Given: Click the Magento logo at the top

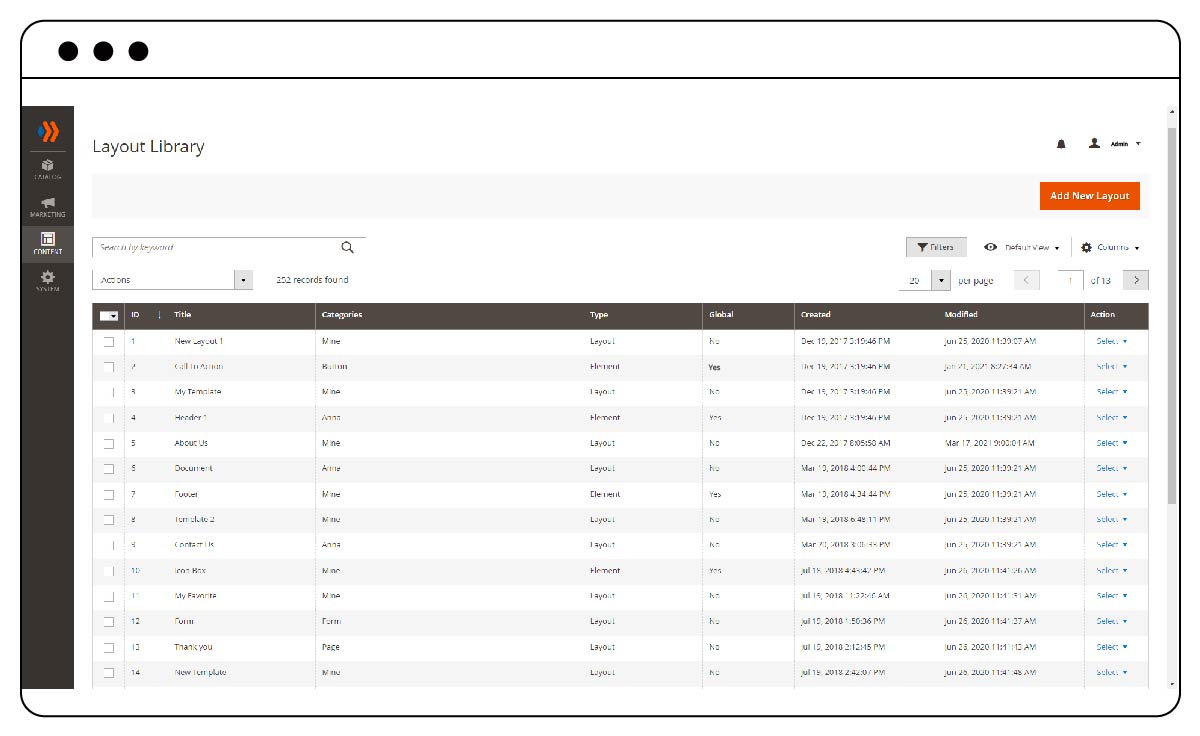Looking at the screenshot, I should click(48, 130).
